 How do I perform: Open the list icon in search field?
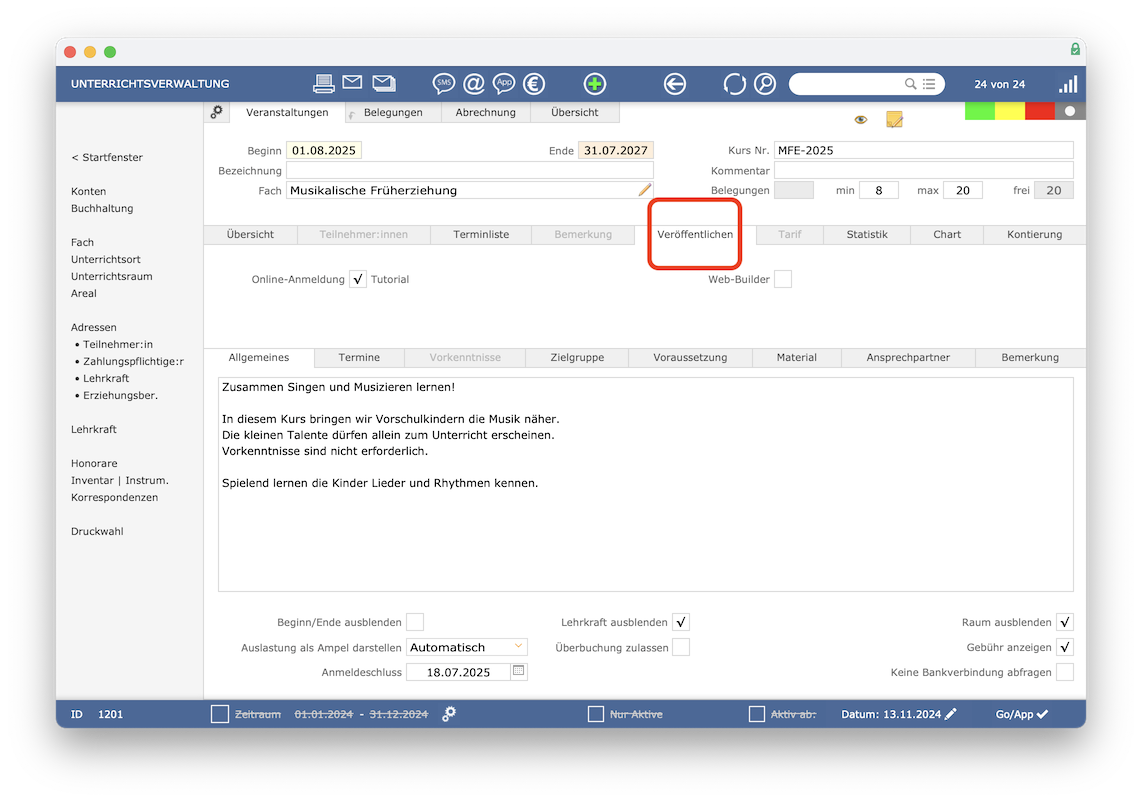[x=929, y=84]
